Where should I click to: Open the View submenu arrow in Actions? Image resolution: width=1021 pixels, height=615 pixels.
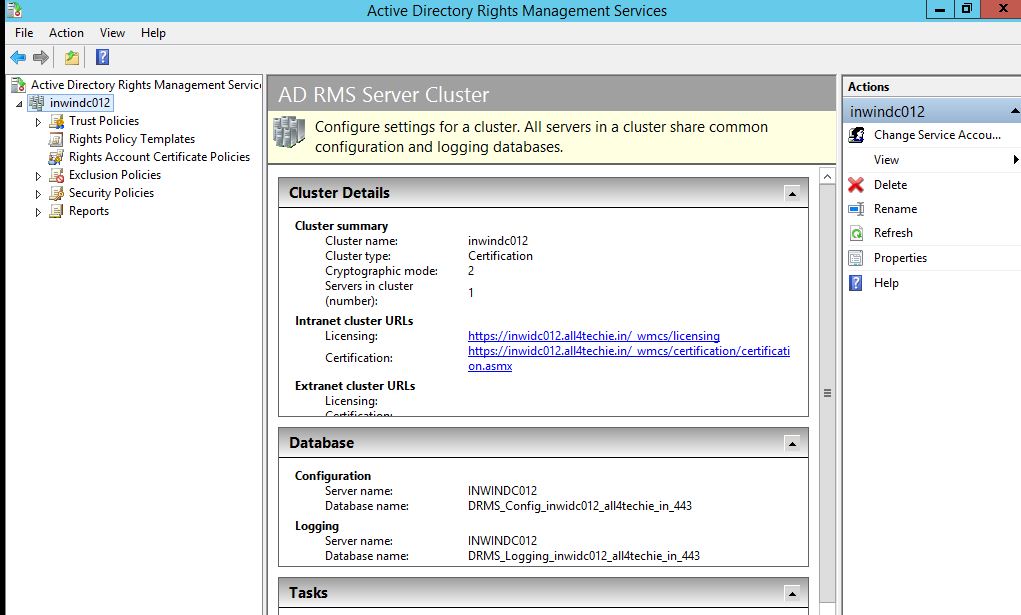[1015, 159]
